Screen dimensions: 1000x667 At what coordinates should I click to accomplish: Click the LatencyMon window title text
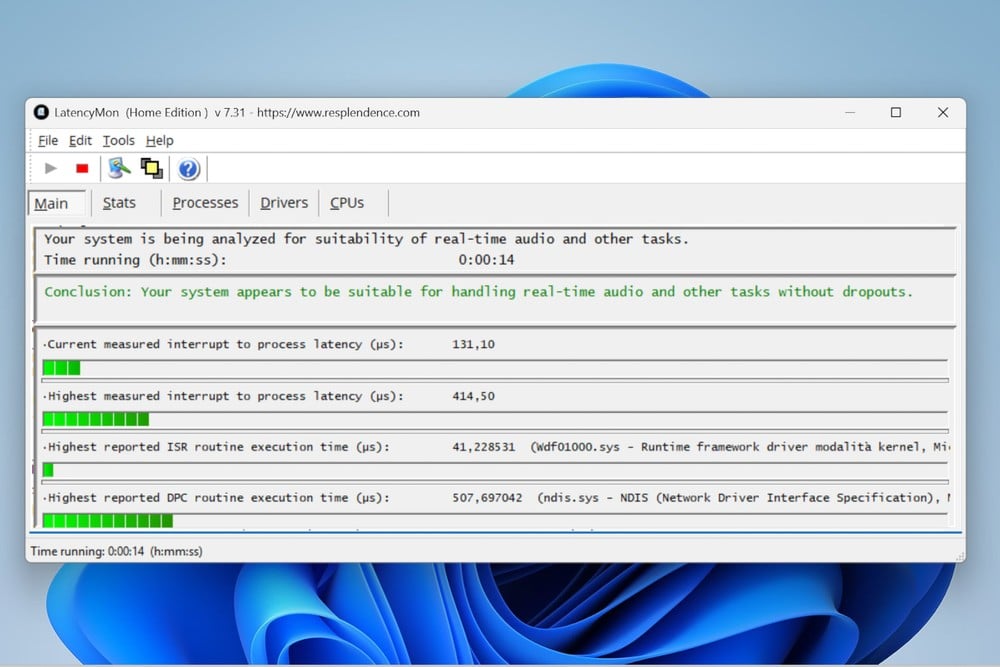pos(237,113)
